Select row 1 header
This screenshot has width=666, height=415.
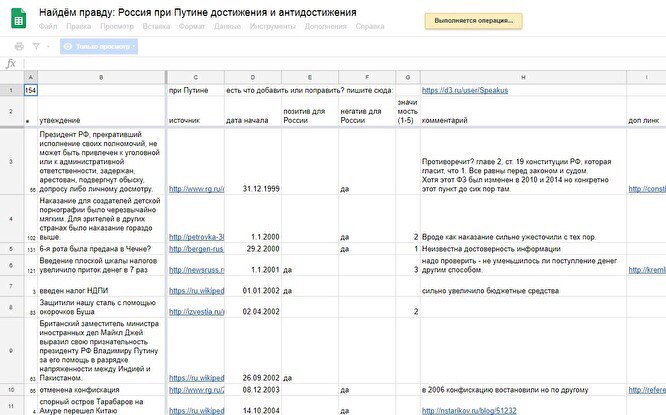pos(11,90)
